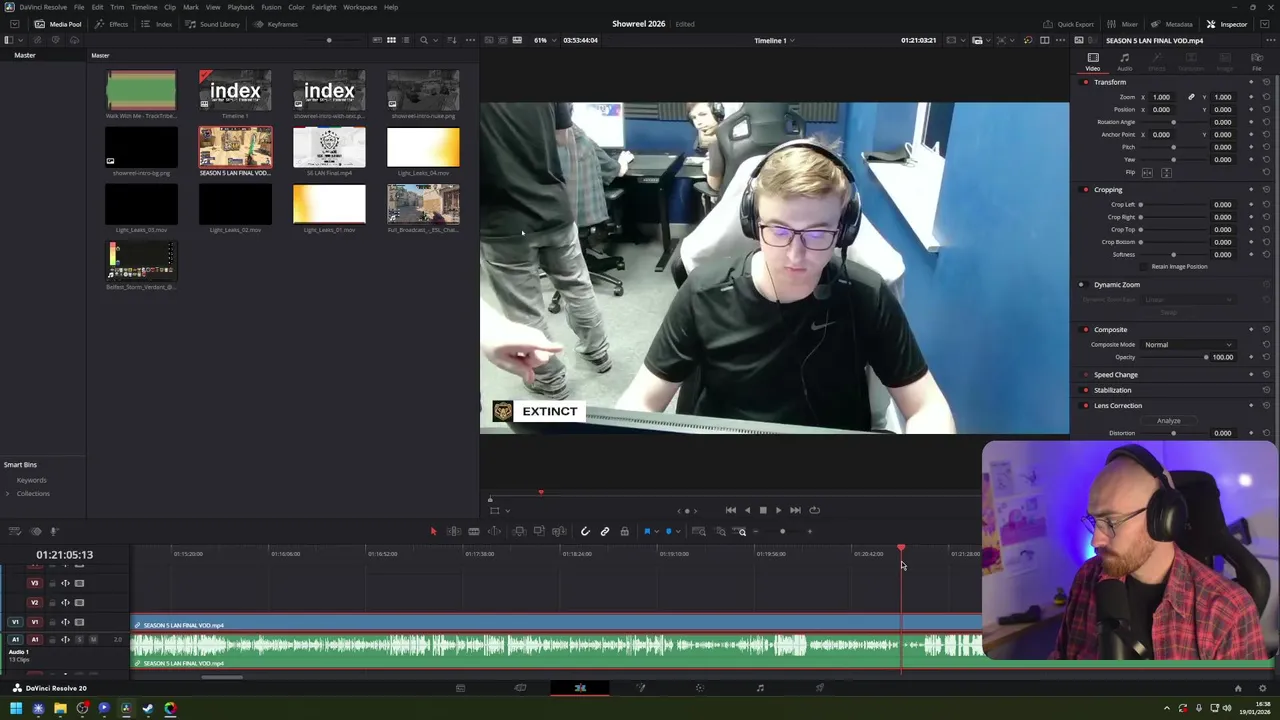Expand the Stabilization section

coord(1112,390)
